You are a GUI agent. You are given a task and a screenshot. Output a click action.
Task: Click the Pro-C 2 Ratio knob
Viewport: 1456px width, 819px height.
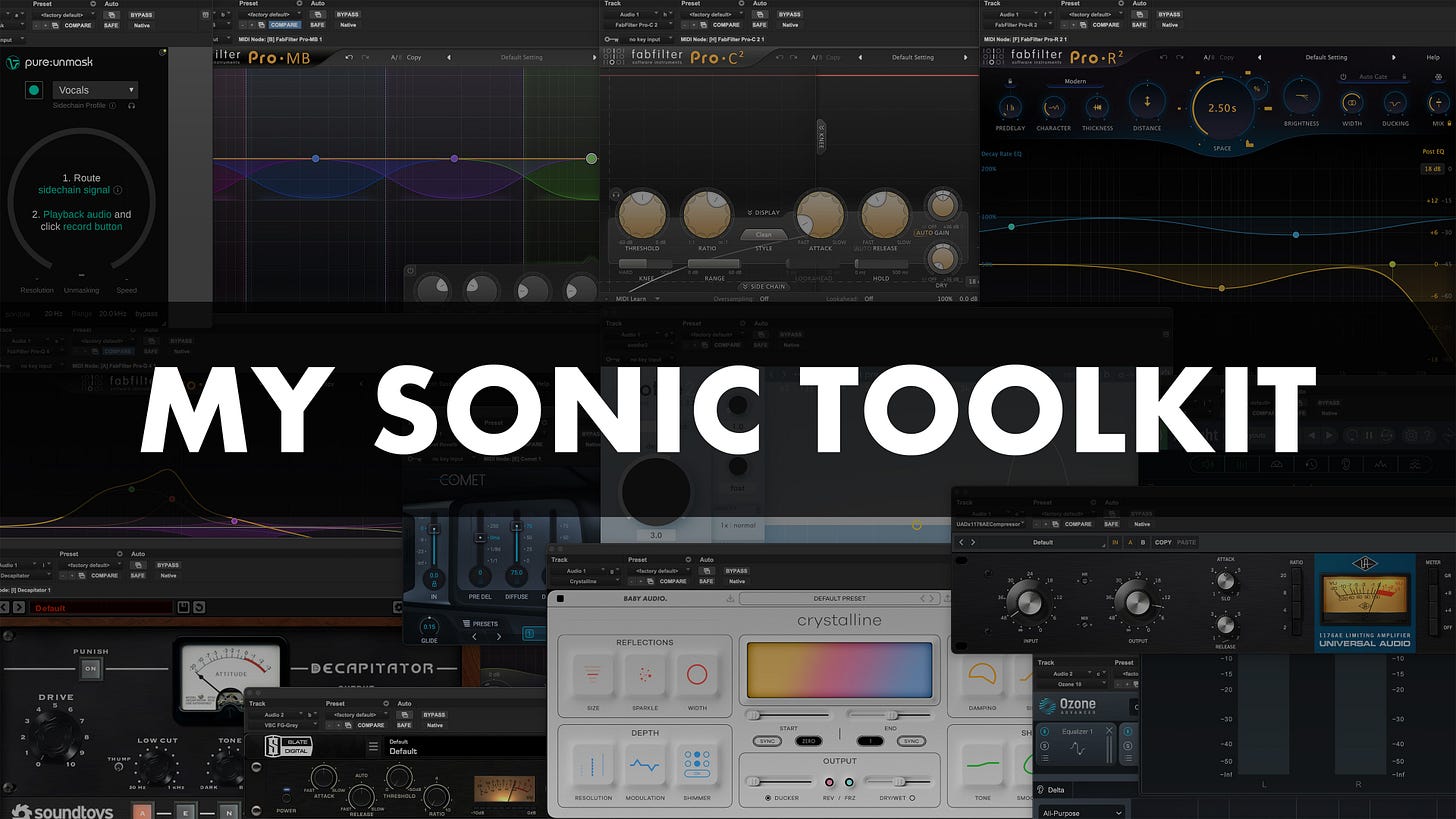(707, 214)
